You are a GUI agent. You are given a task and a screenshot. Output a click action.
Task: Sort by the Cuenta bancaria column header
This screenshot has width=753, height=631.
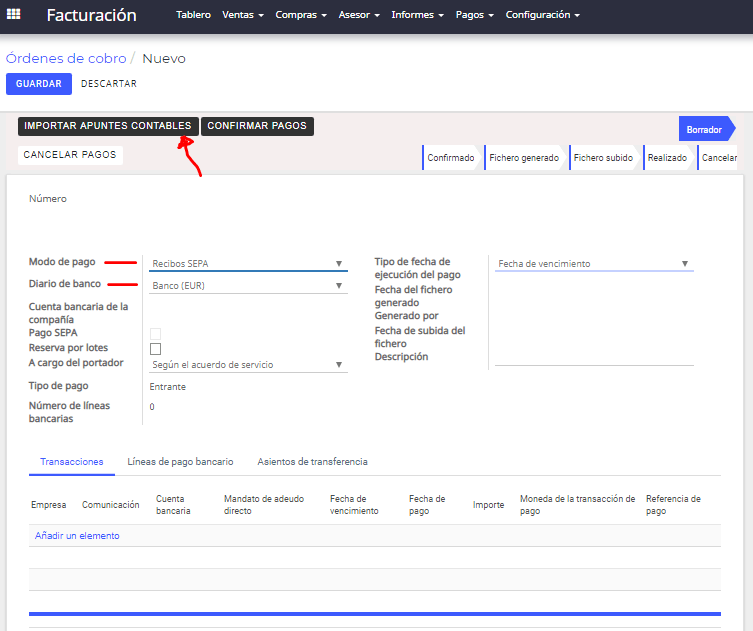(x=173, y=505)
